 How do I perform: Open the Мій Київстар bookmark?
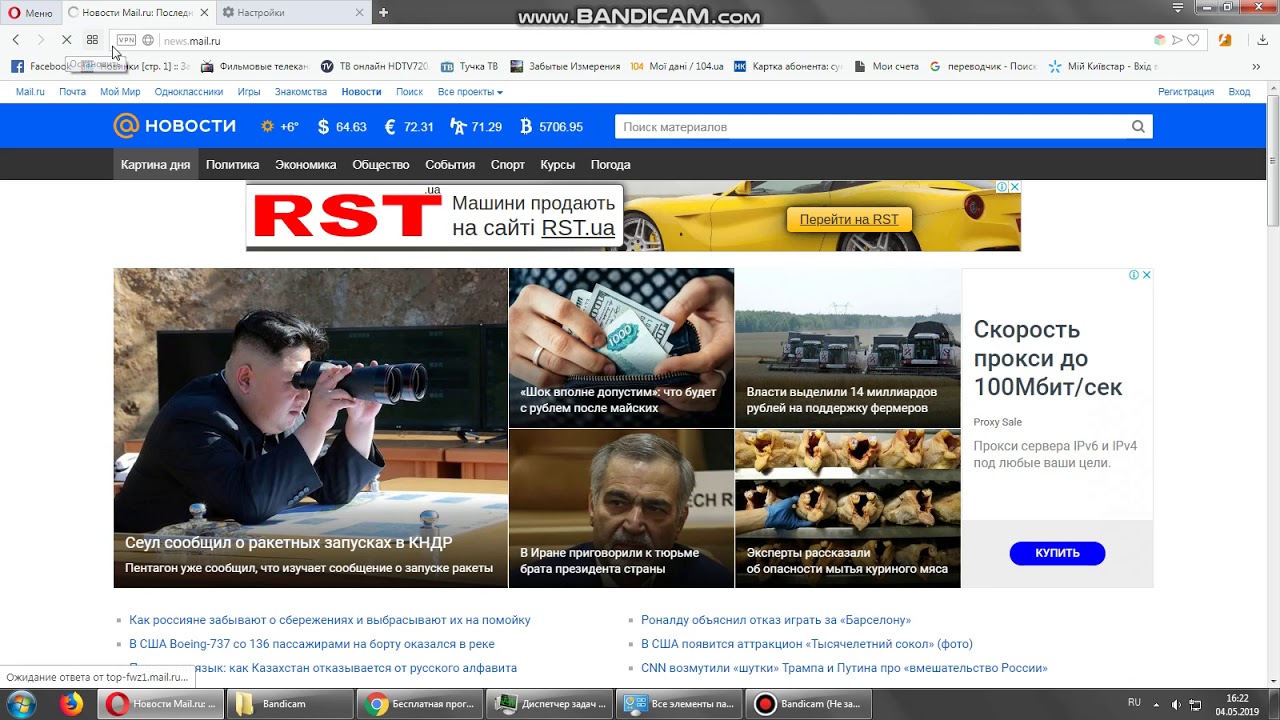coord(1103,67)
